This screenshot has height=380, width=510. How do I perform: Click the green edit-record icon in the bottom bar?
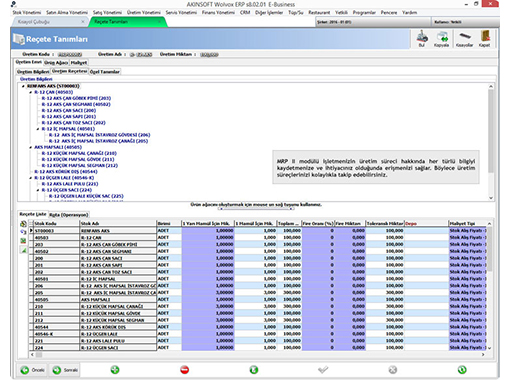[254, 370]
